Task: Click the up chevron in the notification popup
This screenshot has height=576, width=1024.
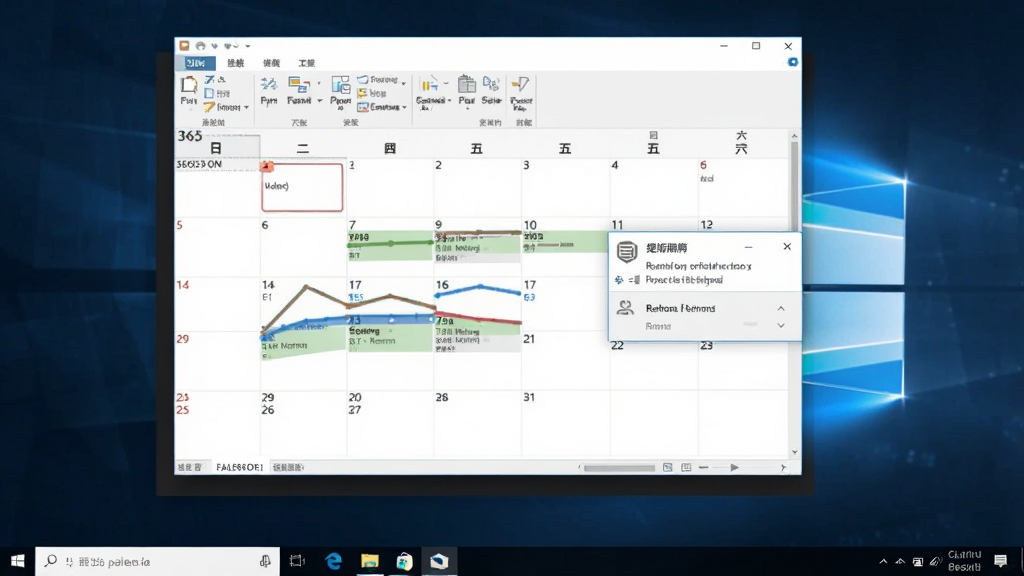Action: (781, 308)
